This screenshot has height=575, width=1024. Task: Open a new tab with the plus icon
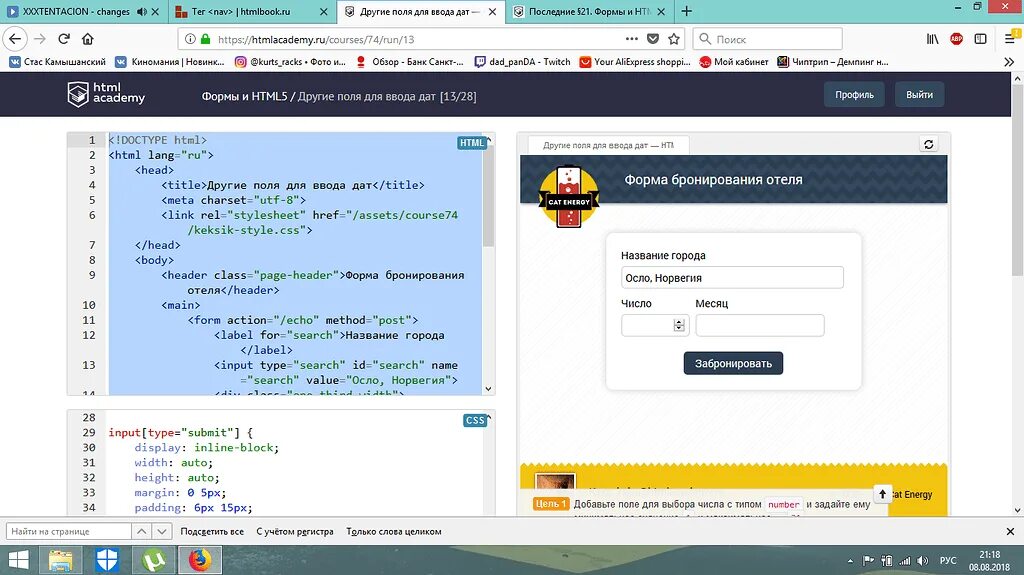(686, 11)
